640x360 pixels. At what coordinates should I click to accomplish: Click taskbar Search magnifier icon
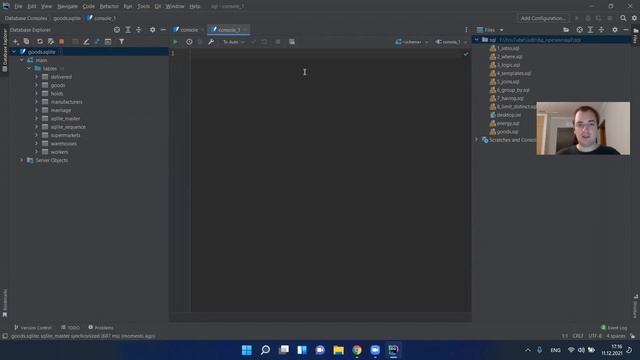(x=265, y=350)
